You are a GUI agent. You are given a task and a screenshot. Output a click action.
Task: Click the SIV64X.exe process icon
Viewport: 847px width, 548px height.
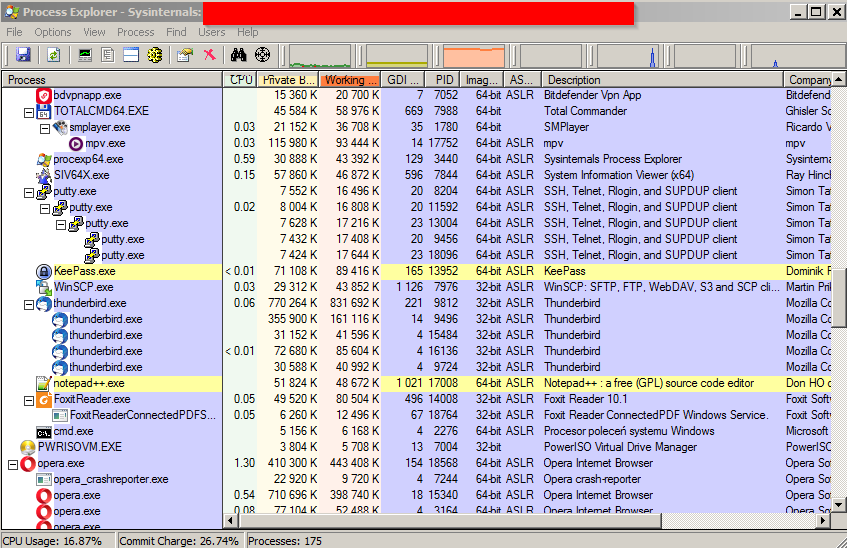[44, 176]
